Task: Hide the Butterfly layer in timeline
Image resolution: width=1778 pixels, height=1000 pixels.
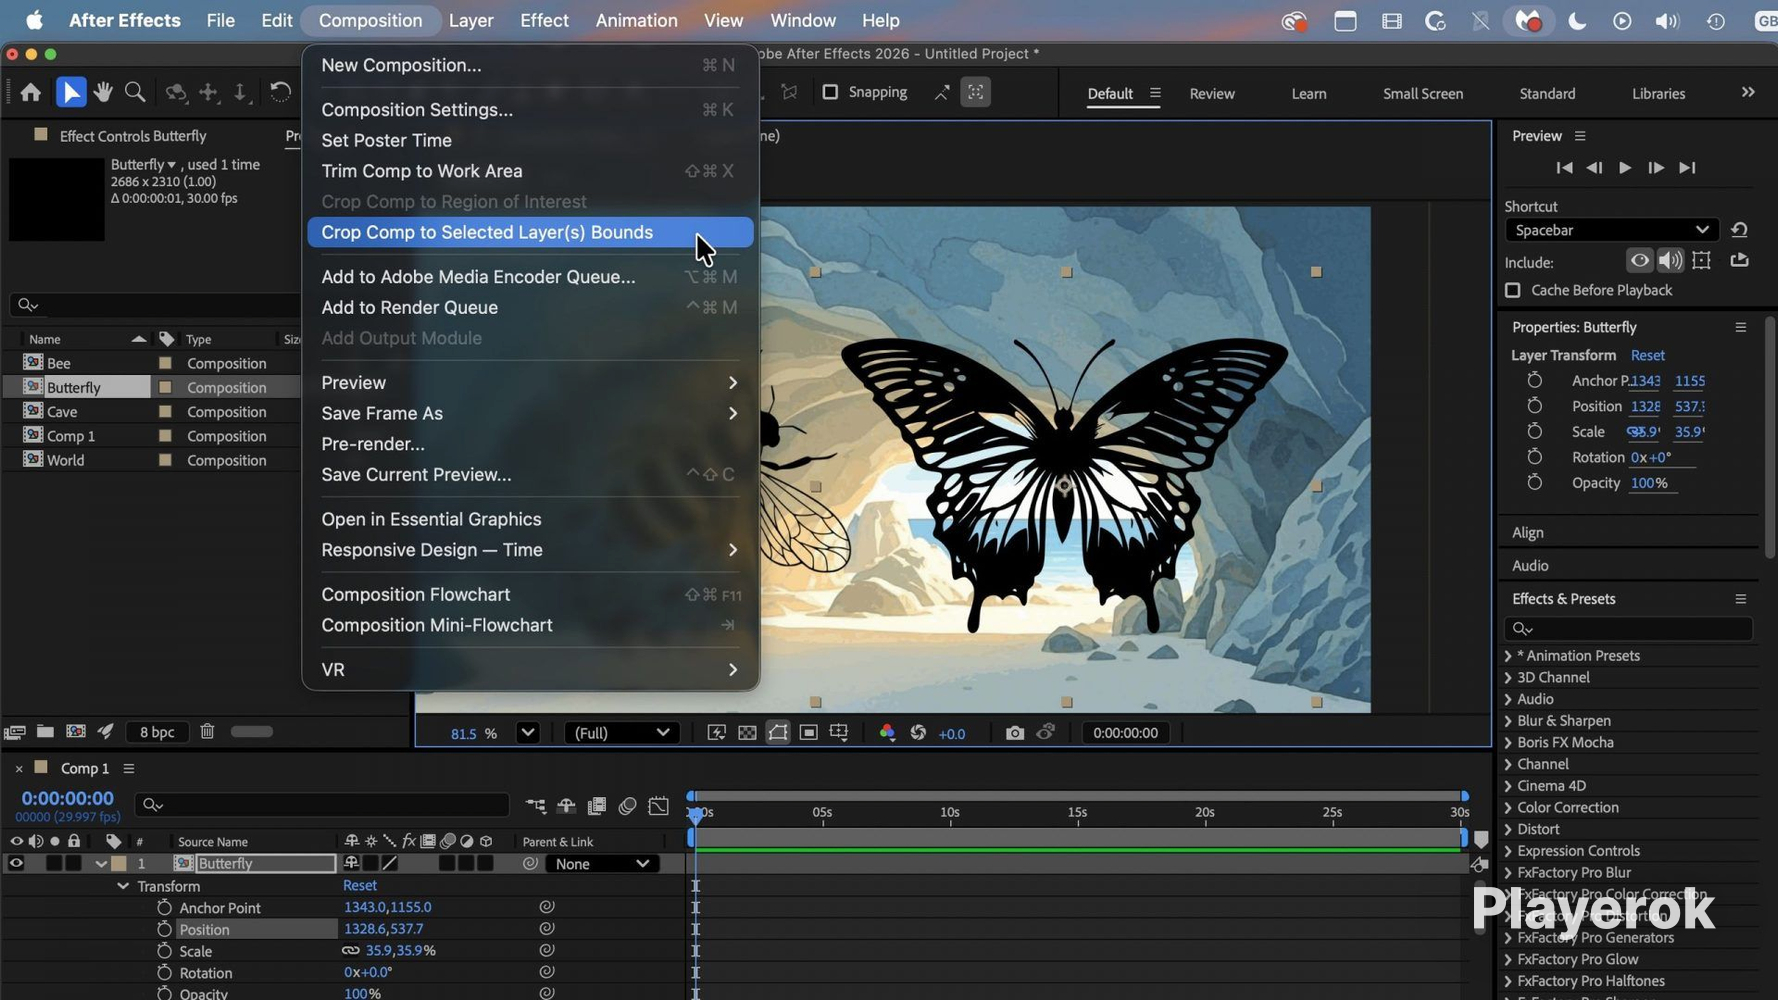Action: 16,864
